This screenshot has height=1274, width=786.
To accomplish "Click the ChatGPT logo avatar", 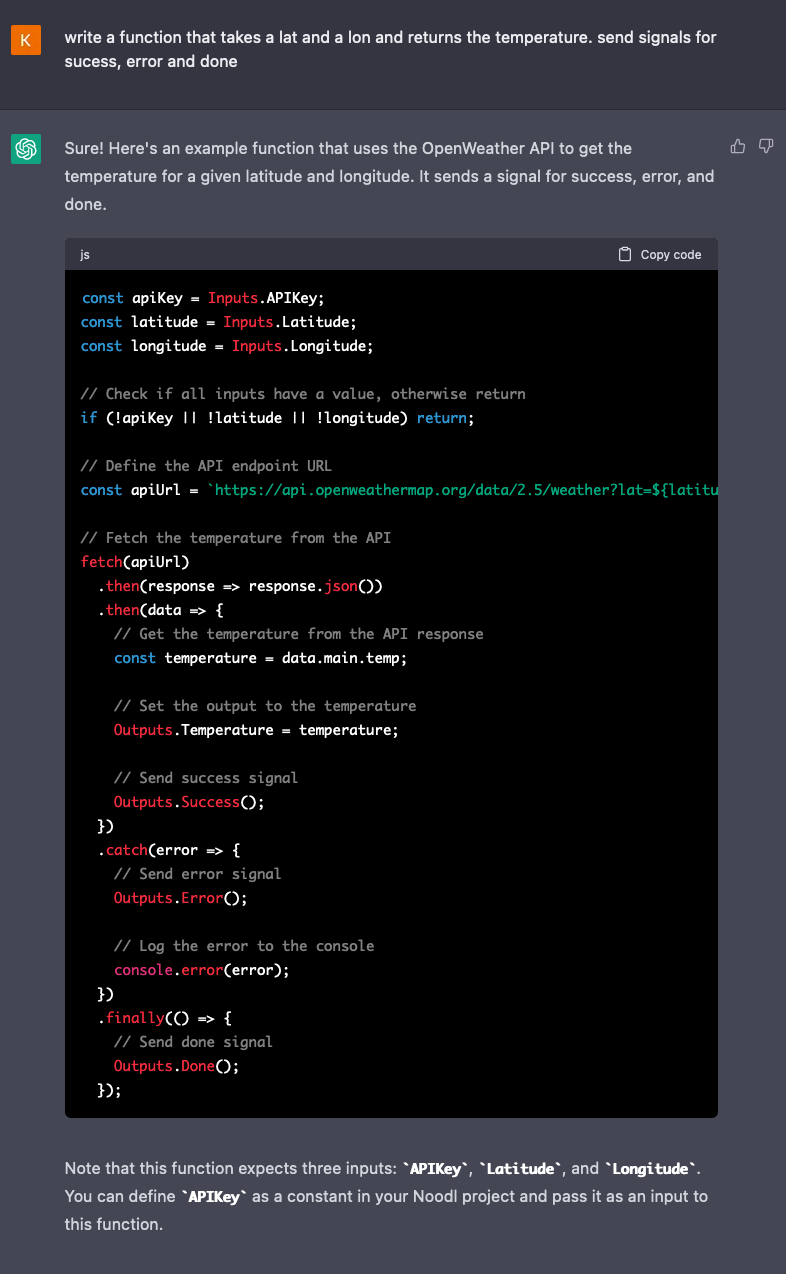I will click(x=26, y=149).
